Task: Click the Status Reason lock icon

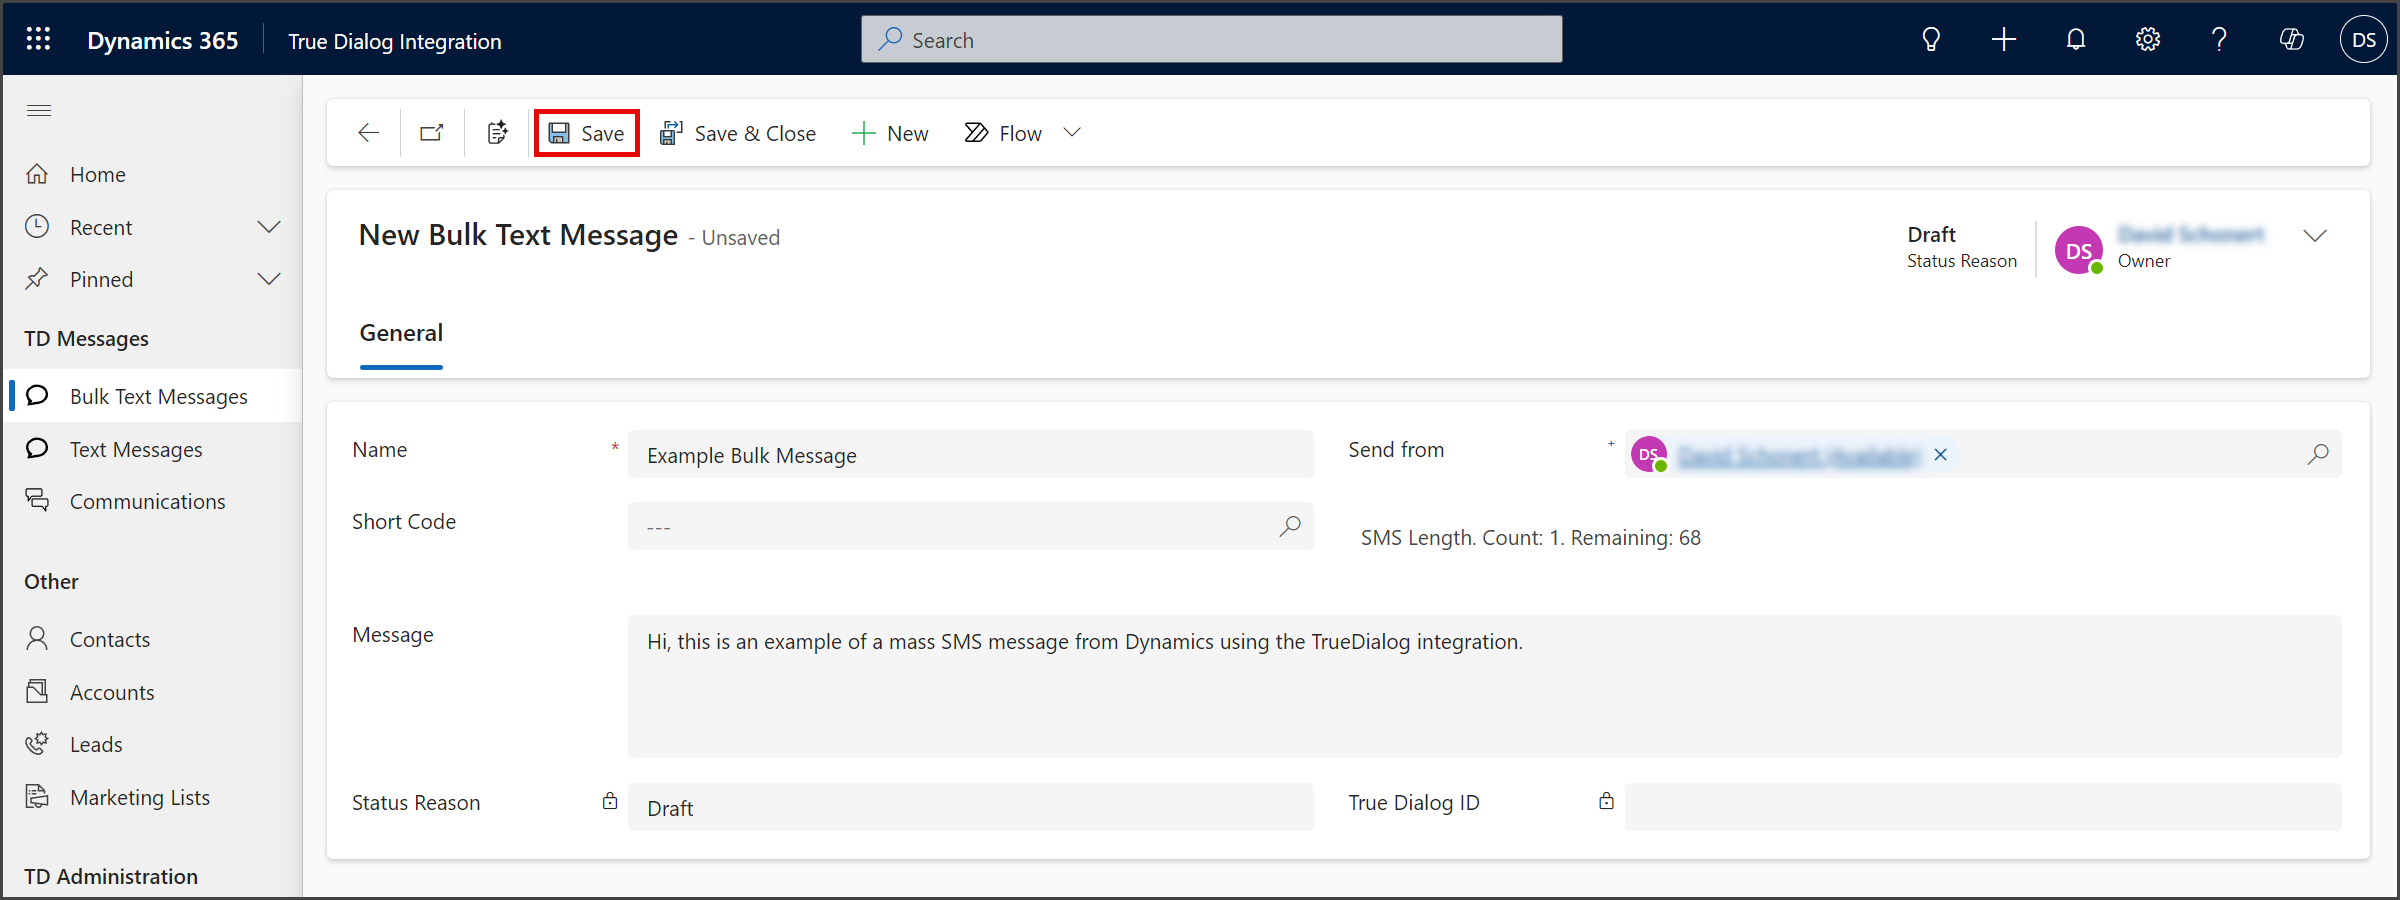Action: [x=610, y=801]
